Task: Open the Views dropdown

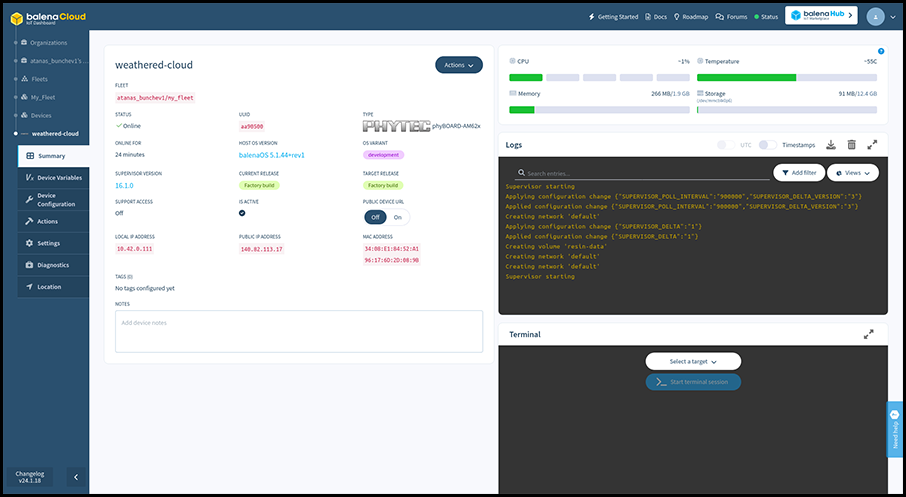Action: pos(853,173)
